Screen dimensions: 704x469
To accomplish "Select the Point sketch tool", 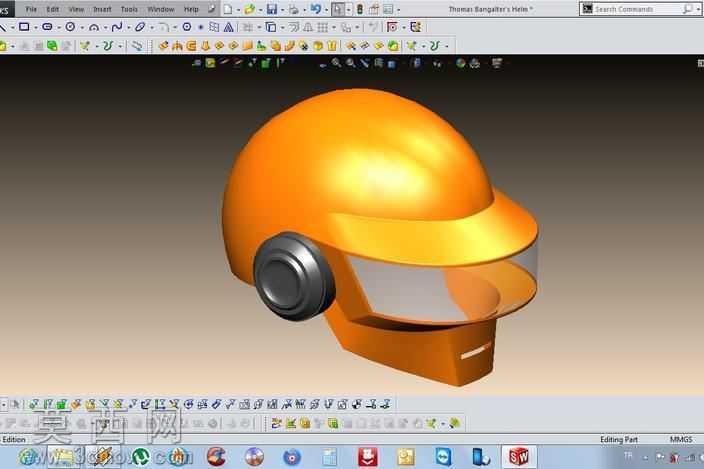I will click(x=201, y=27).
